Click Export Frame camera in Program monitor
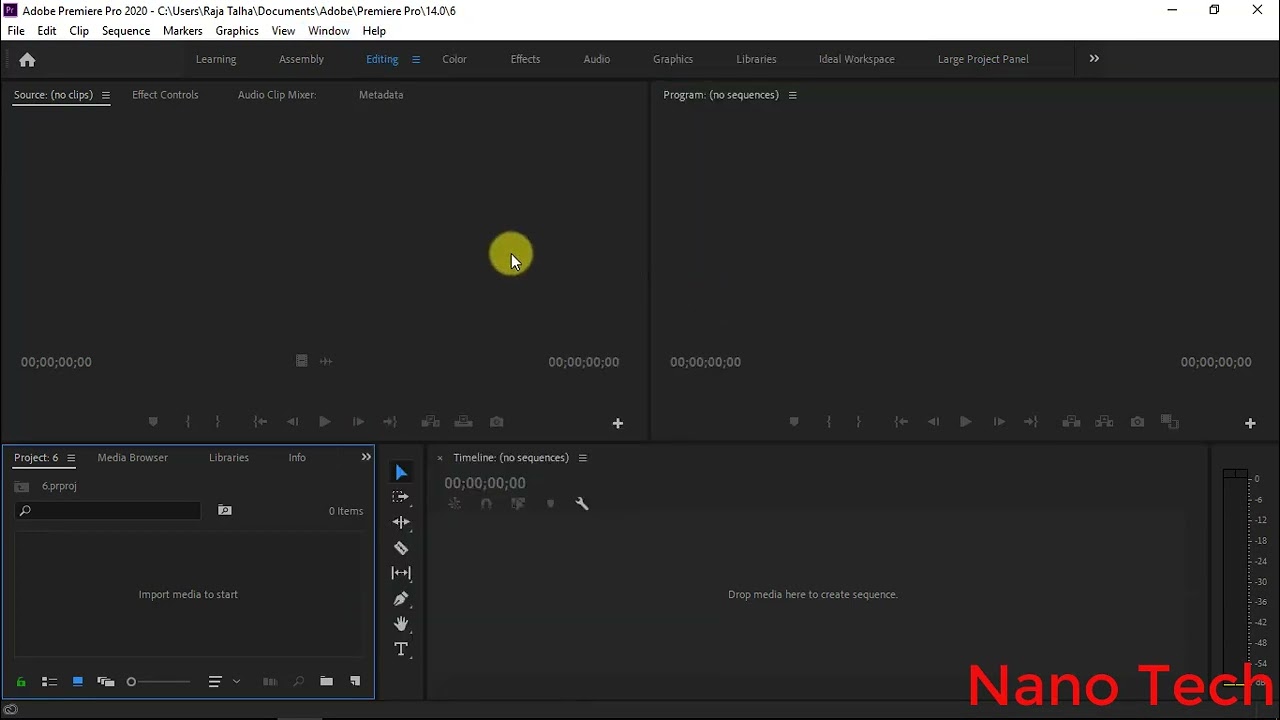The height and width of the screenshot is (720, 1280). pos(1137,422)
